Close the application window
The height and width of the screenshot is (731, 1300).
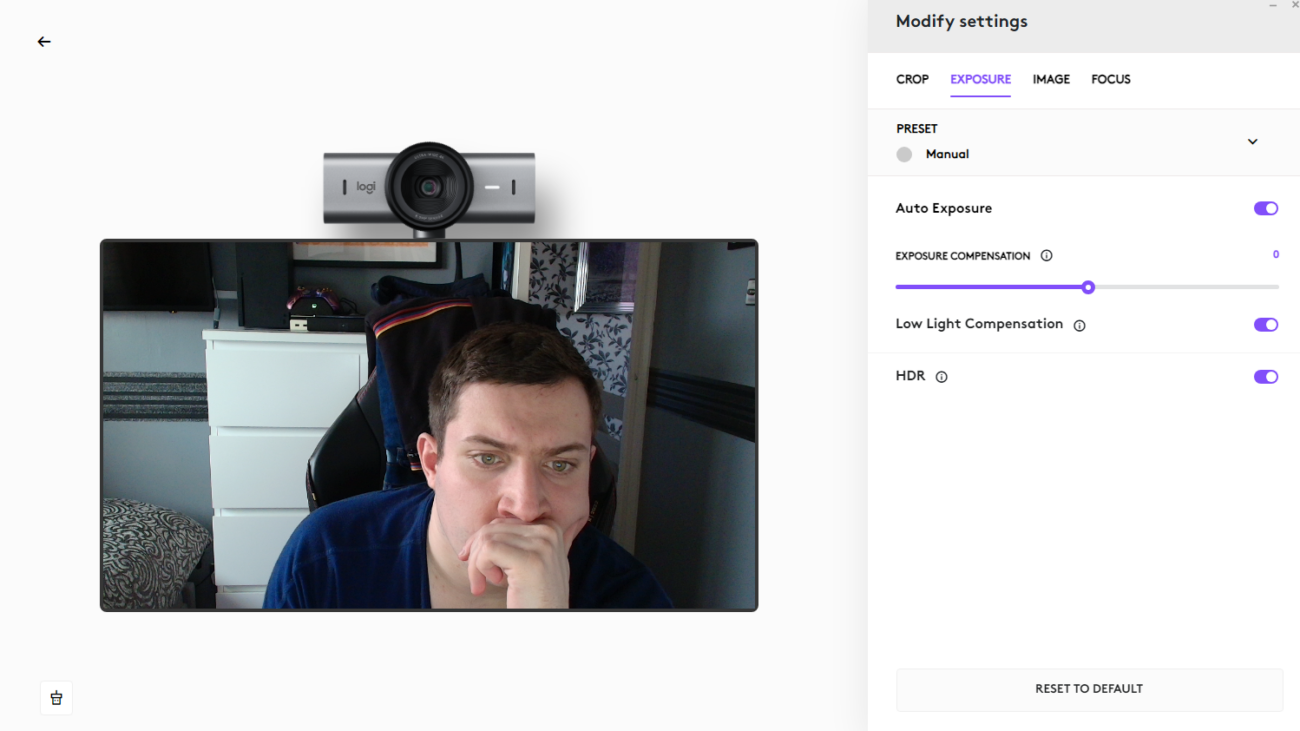pyautogui.click(x=1294, y=6)
